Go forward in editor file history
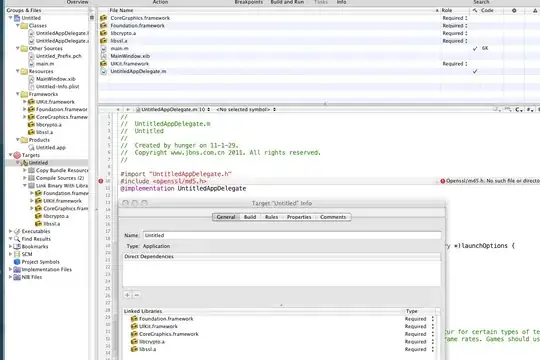Image resolution: width=540 pixels, height=360 pixels. tap(127, 110)
